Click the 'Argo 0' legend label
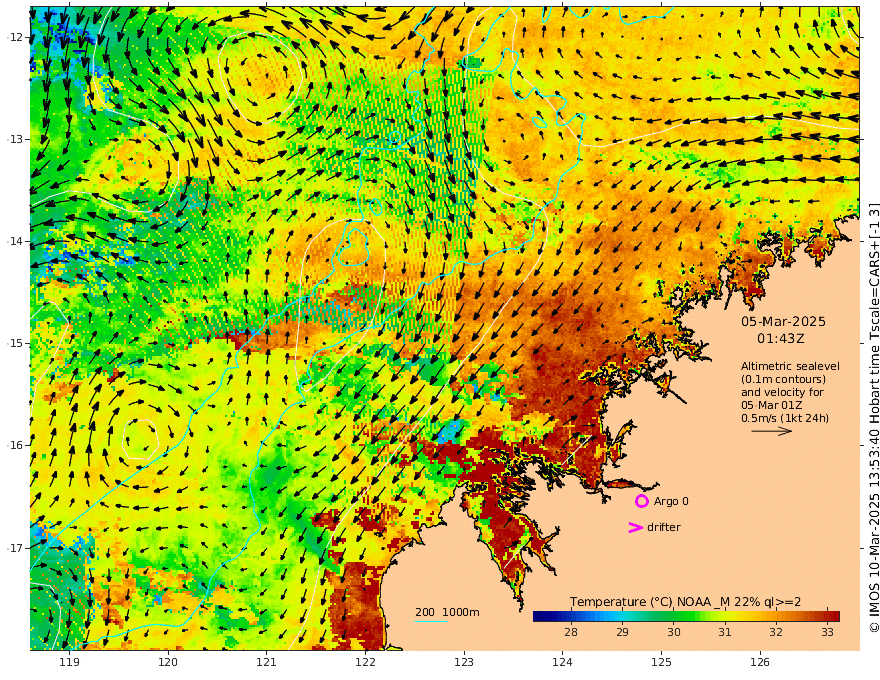Viewport: 880px width, 680px height. click(671, 501)
